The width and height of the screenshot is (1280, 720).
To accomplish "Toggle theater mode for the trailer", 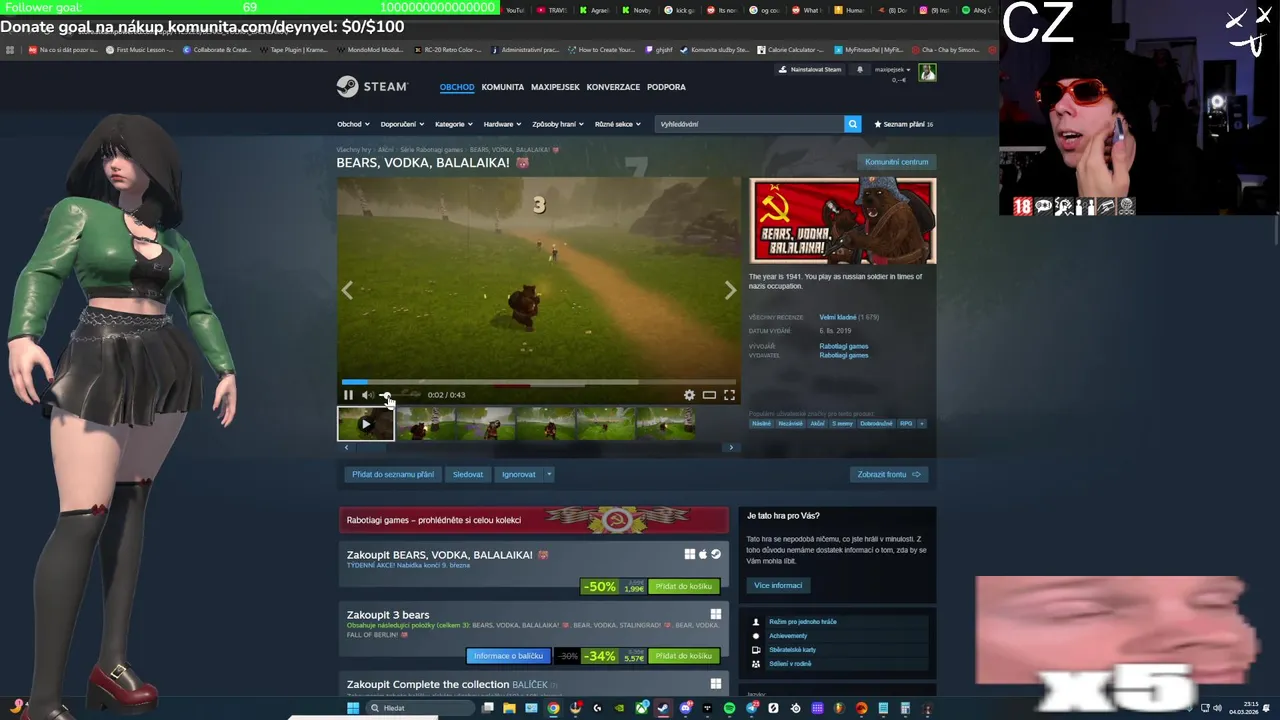I will pos(709,395).
